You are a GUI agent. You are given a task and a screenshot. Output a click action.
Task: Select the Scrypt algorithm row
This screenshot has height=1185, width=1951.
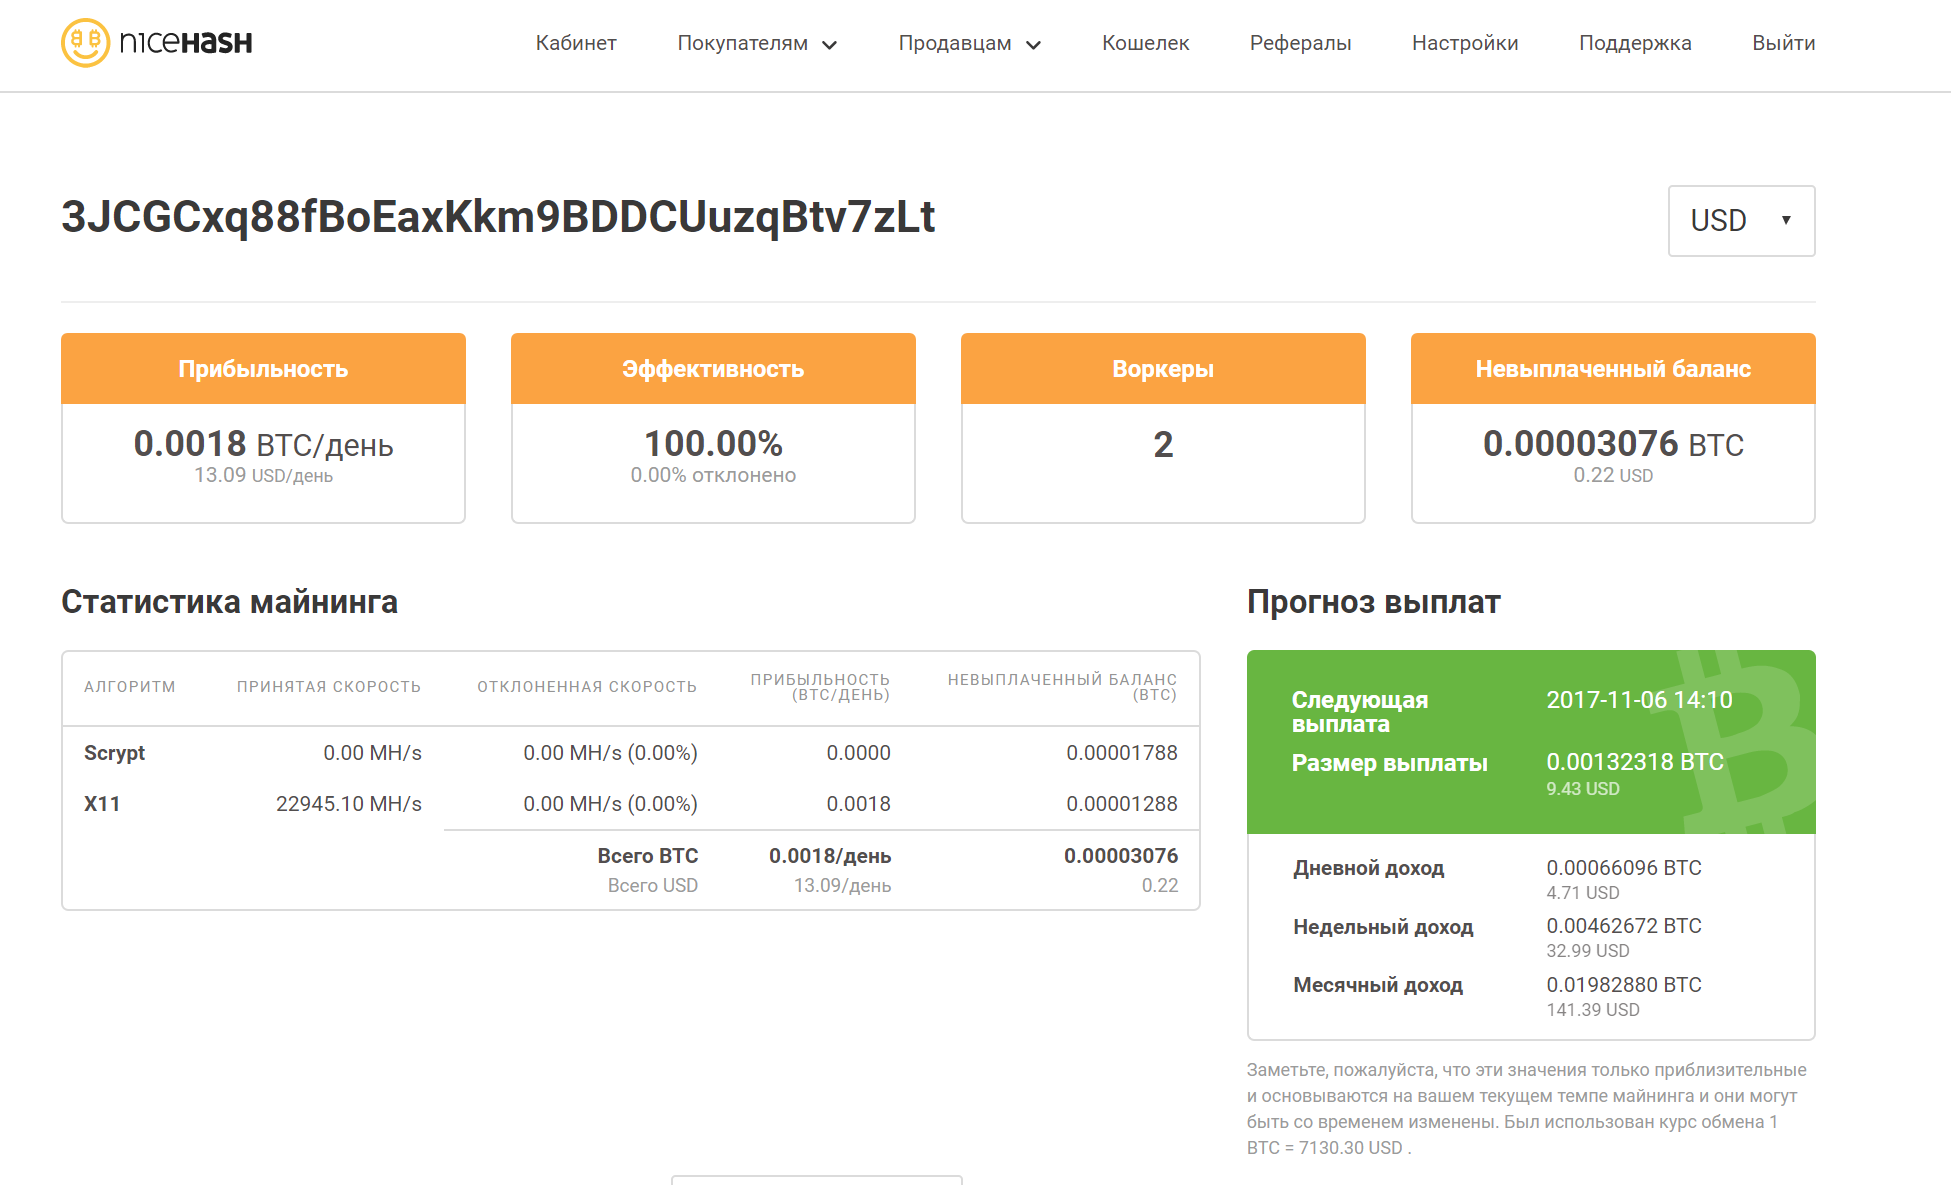631,753
